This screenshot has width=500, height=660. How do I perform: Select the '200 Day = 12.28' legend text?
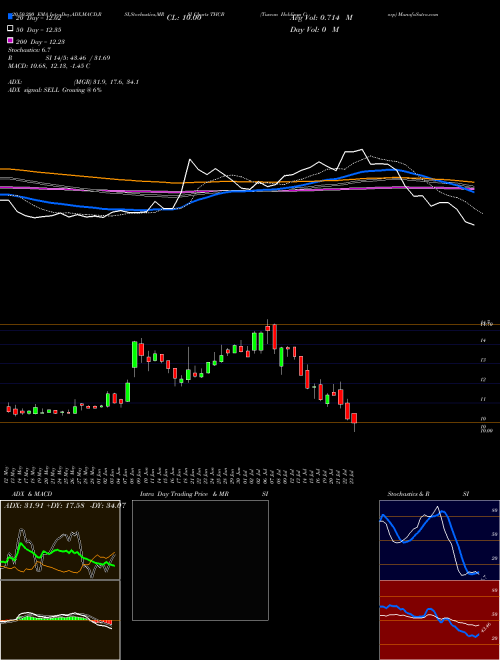tap(40, 42)
